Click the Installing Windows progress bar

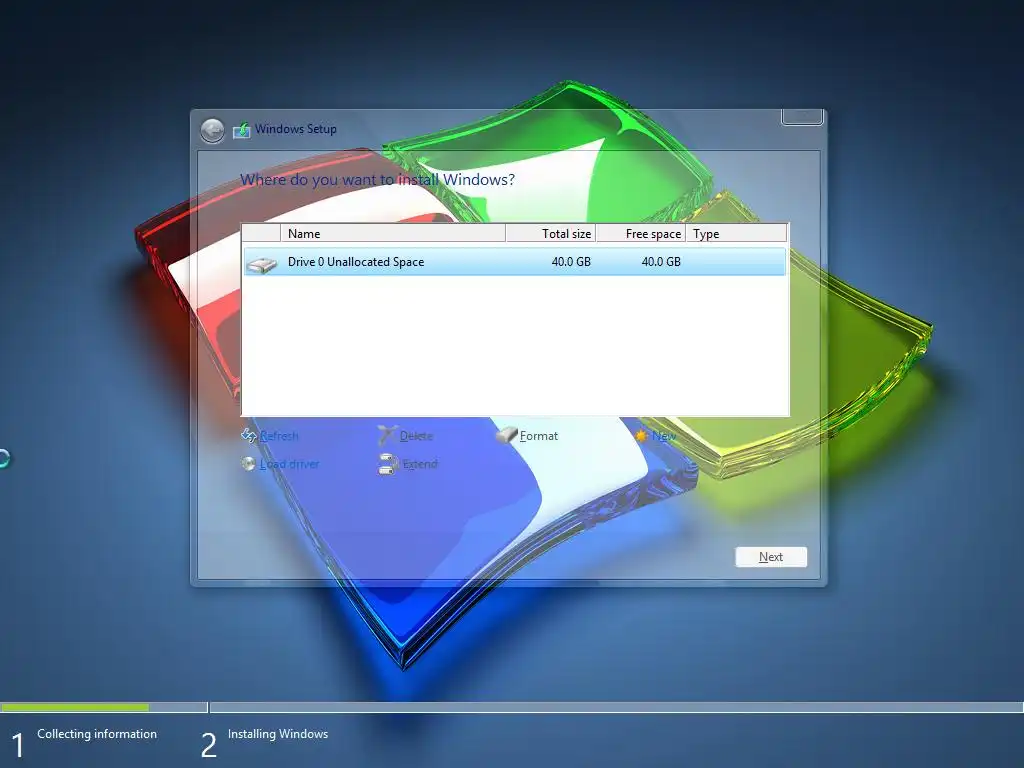pyautogui.click(x=616, y=707)
